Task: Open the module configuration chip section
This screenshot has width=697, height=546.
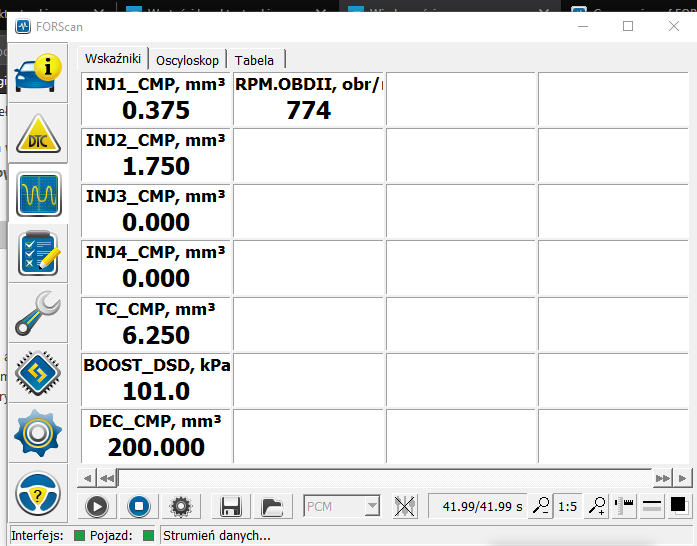Action: click(38, 373)
